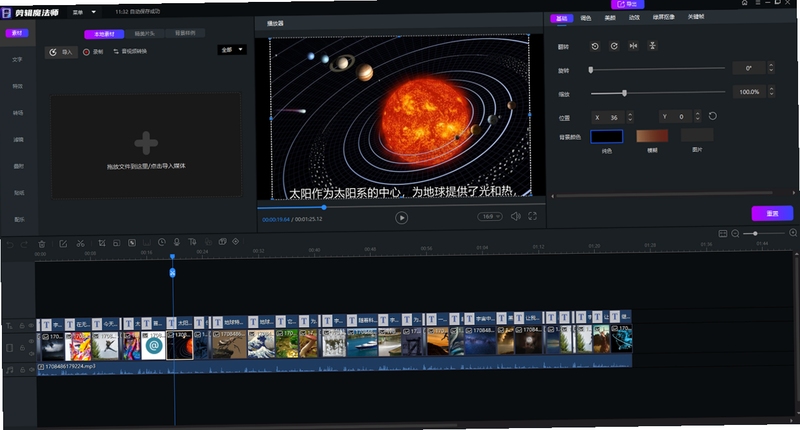The height and width of the screenshot is (430, 800).
Task: Open the 菜单 menu dropdown
Action: [84, 12]
